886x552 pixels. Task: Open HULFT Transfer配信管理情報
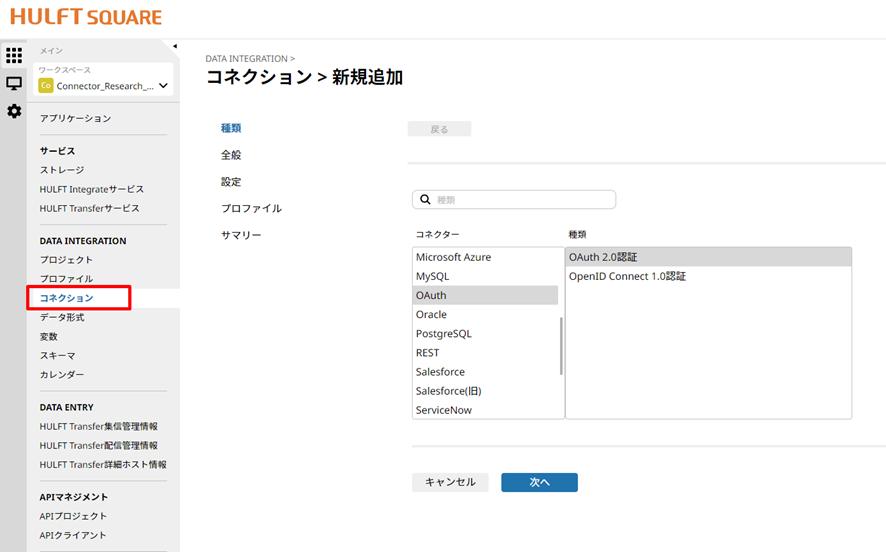click(98, 445)
